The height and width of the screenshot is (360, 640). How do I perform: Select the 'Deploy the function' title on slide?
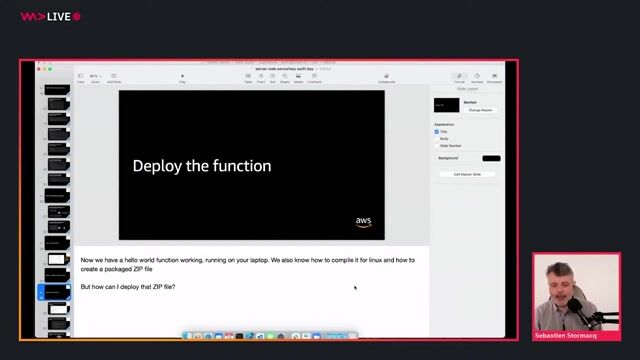pyautogui.click(x=202, y=166)
